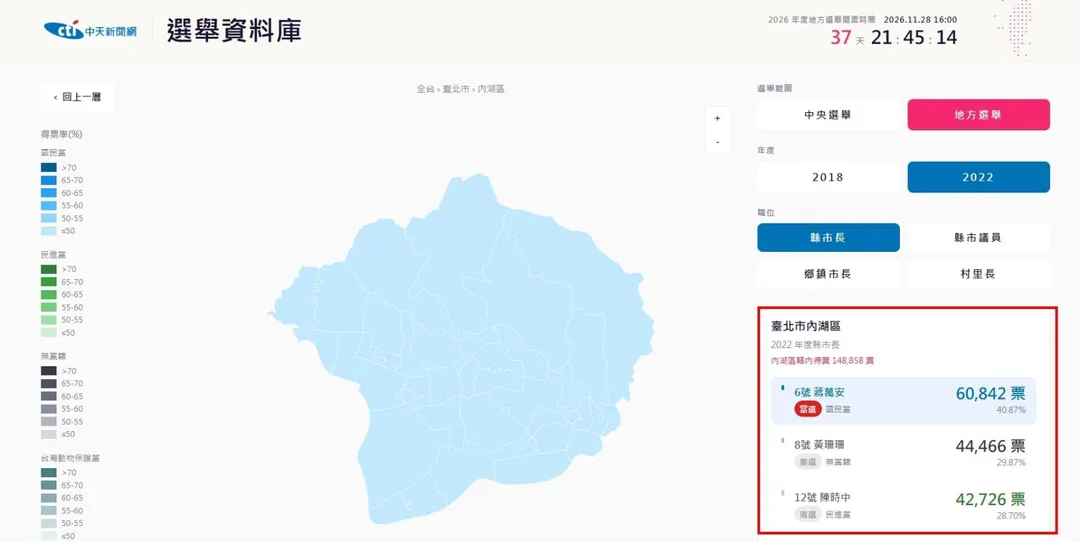Click the 民進黨 legend title

pyautogui.click(x=53, y=255)
